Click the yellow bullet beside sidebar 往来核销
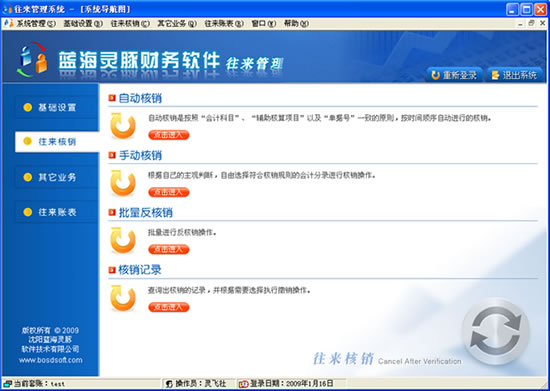 [x=28, y=141]
